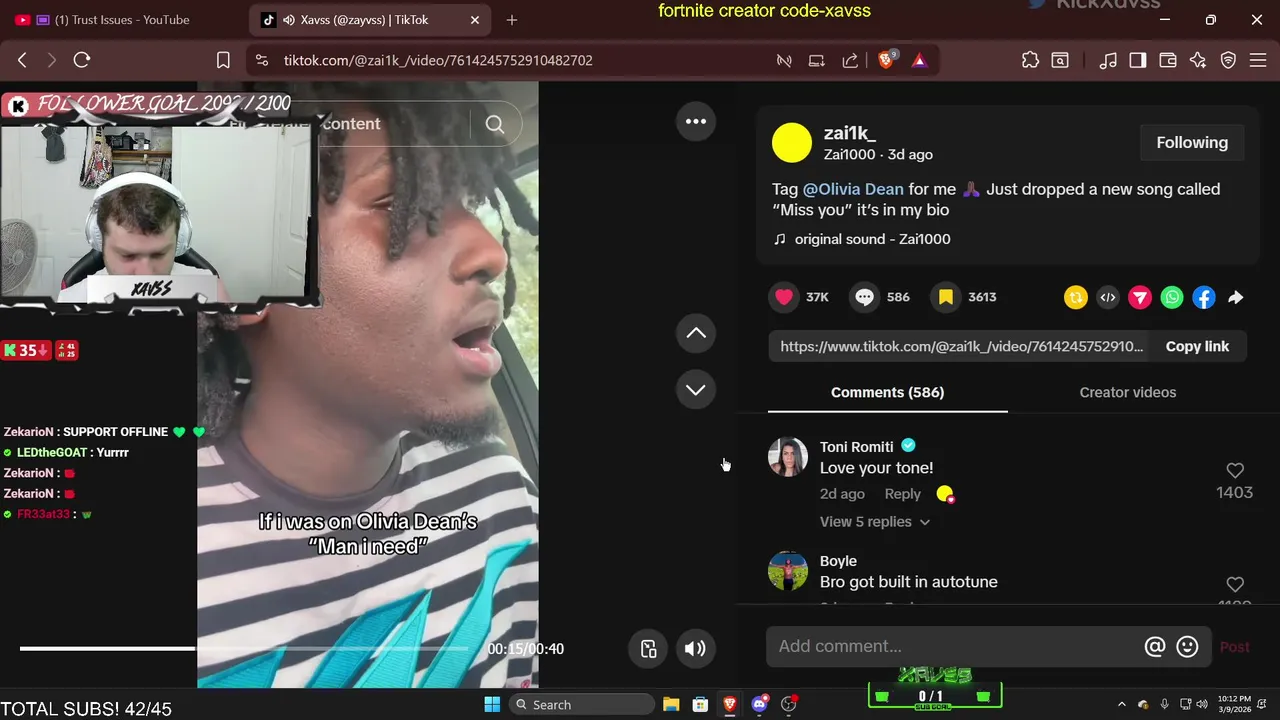Share the video to Facebook
The height and width of the screenshot is (720, 1280).
point(1204,297)
